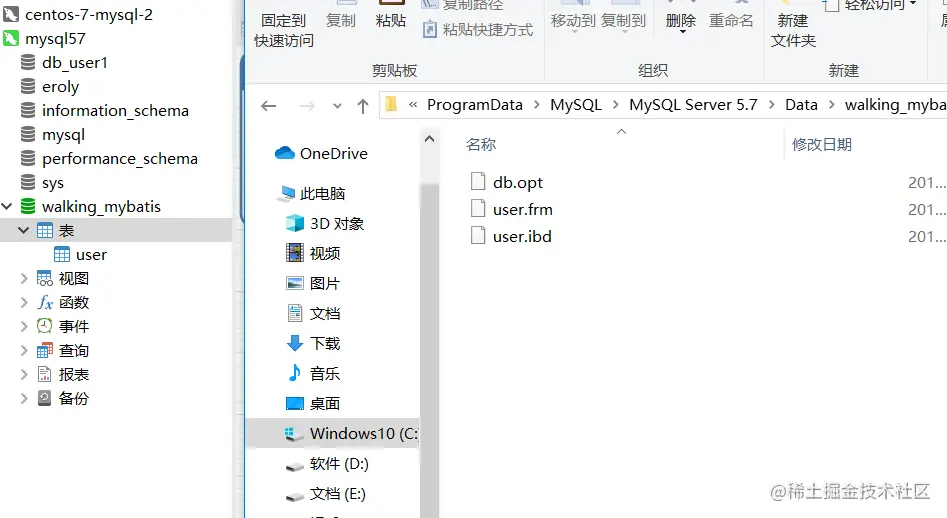This screenshot has height=518, width=947.
Task: Go up one folder level
Action: pyautogui.click(x=363, y=106)
